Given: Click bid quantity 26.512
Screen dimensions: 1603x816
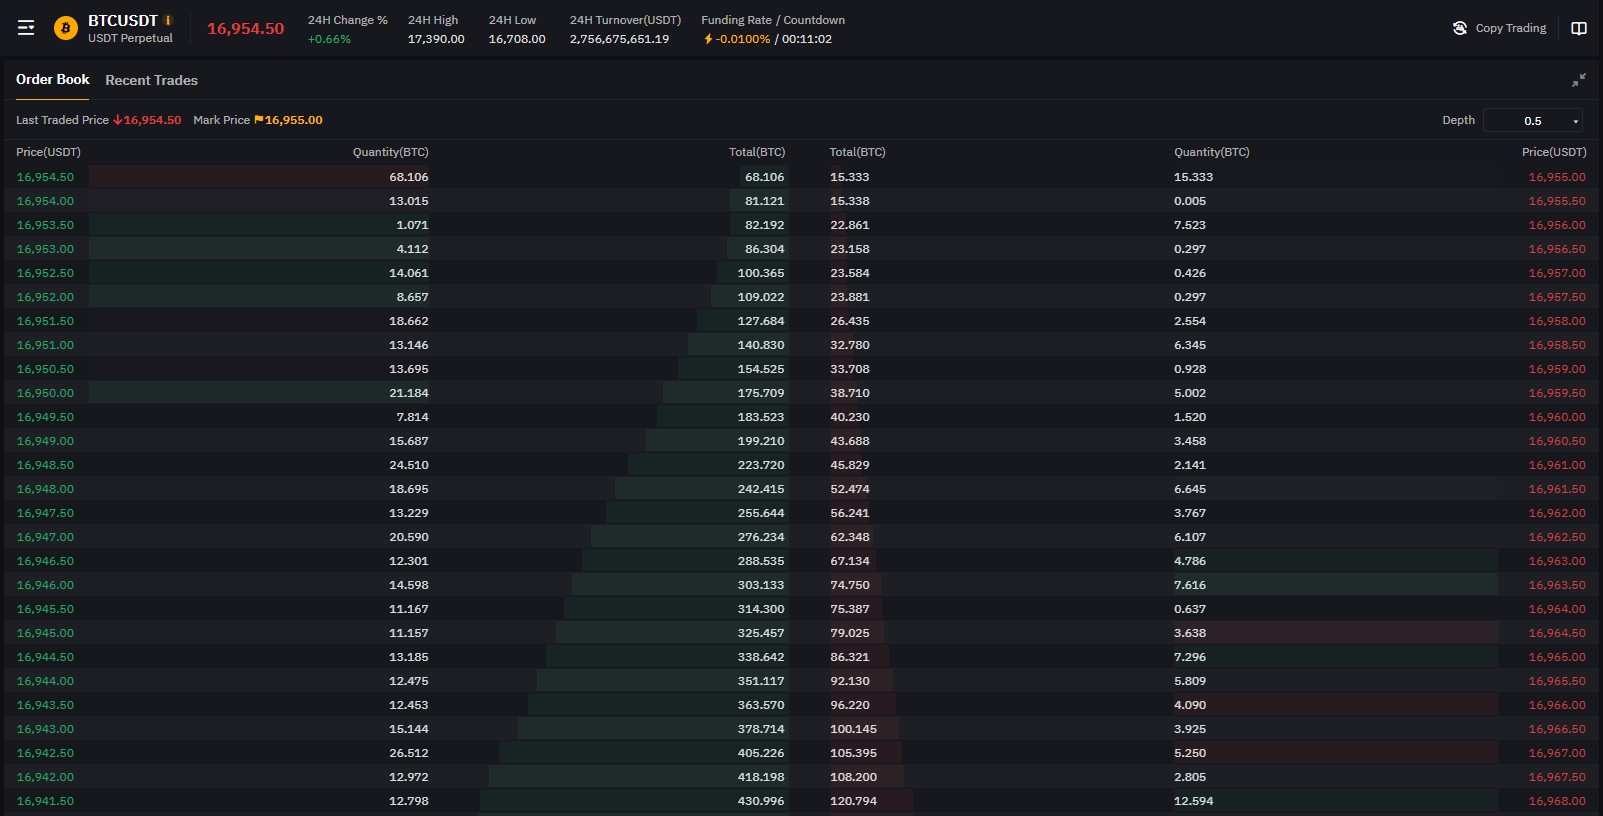Looking at the screenshot, I should tap(409, 753).
